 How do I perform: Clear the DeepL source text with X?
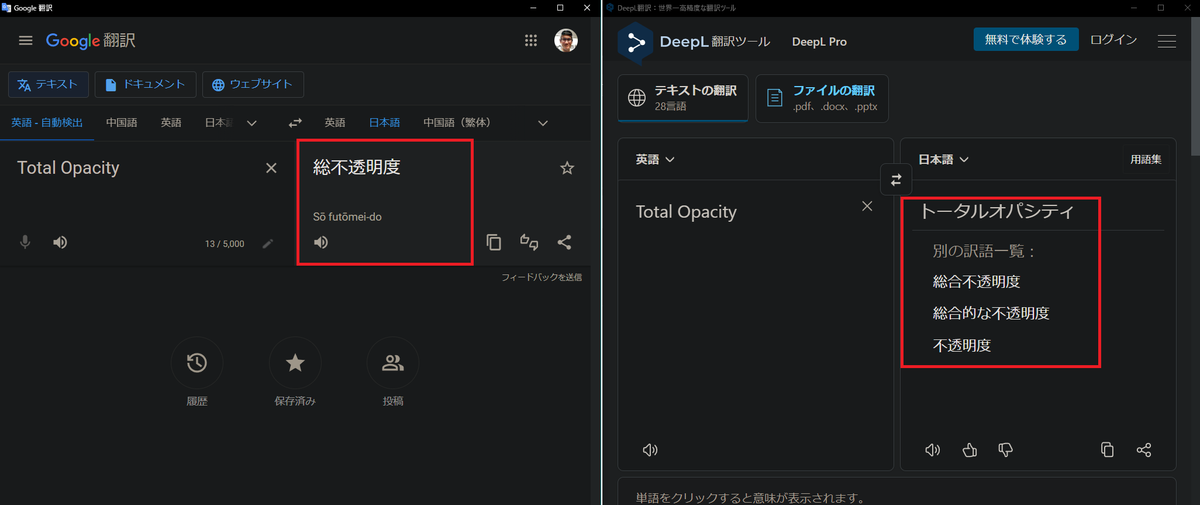point(867,206)
